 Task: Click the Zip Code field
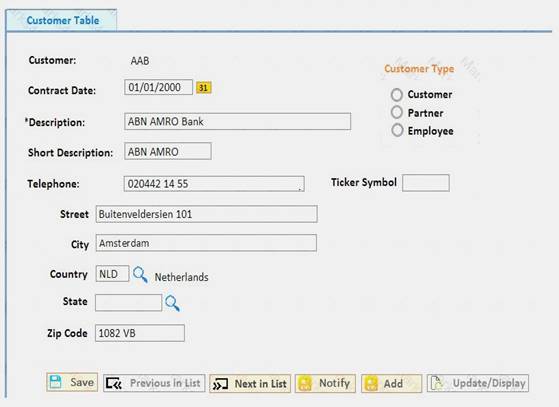tap(140, 333)
